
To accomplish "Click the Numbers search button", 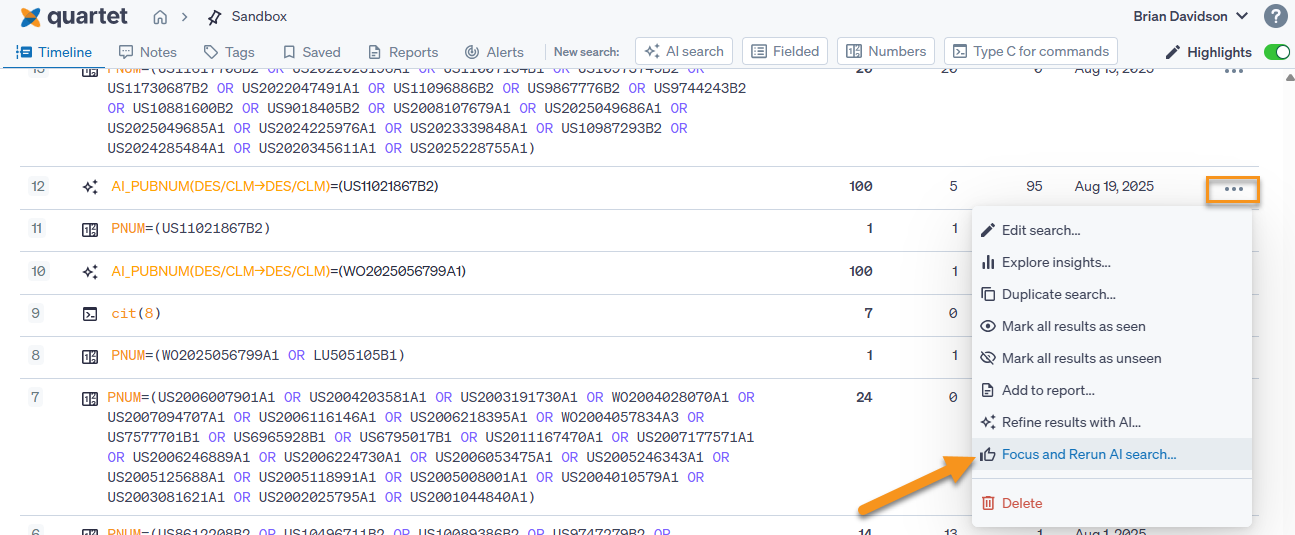I will tap(886, 51).
